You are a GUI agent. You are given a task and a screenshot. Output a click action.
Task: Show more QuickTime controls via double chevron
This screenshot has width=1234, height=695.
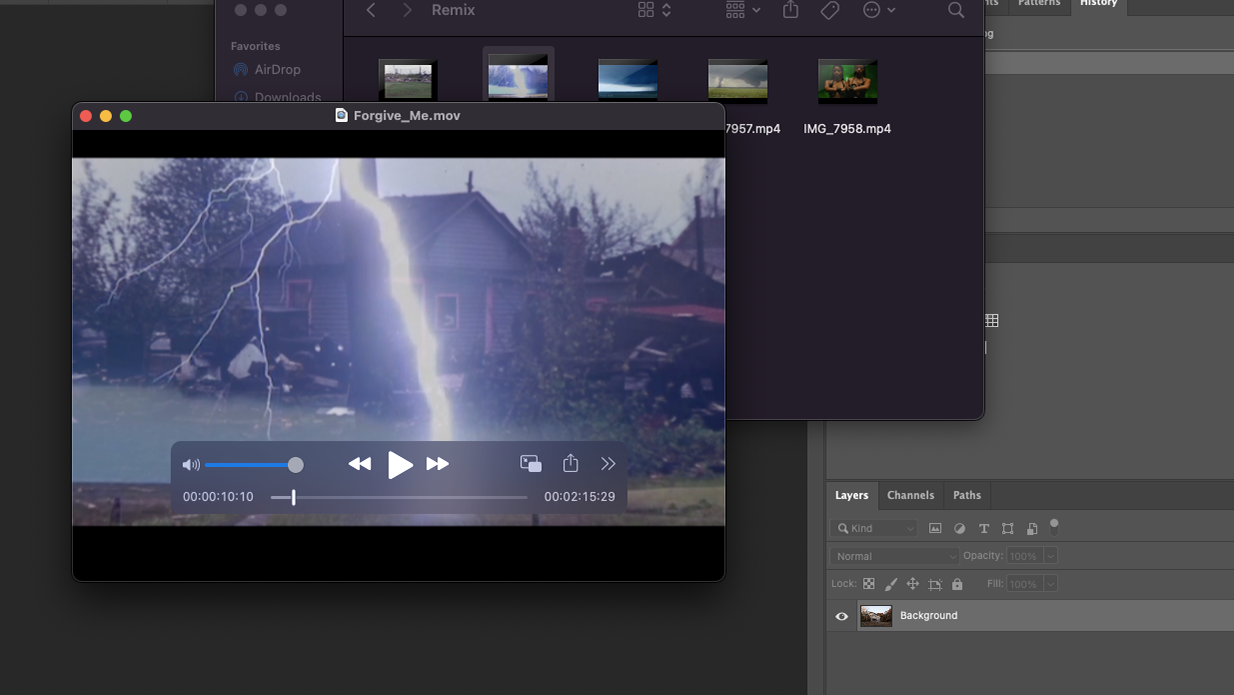pos(608,463)
